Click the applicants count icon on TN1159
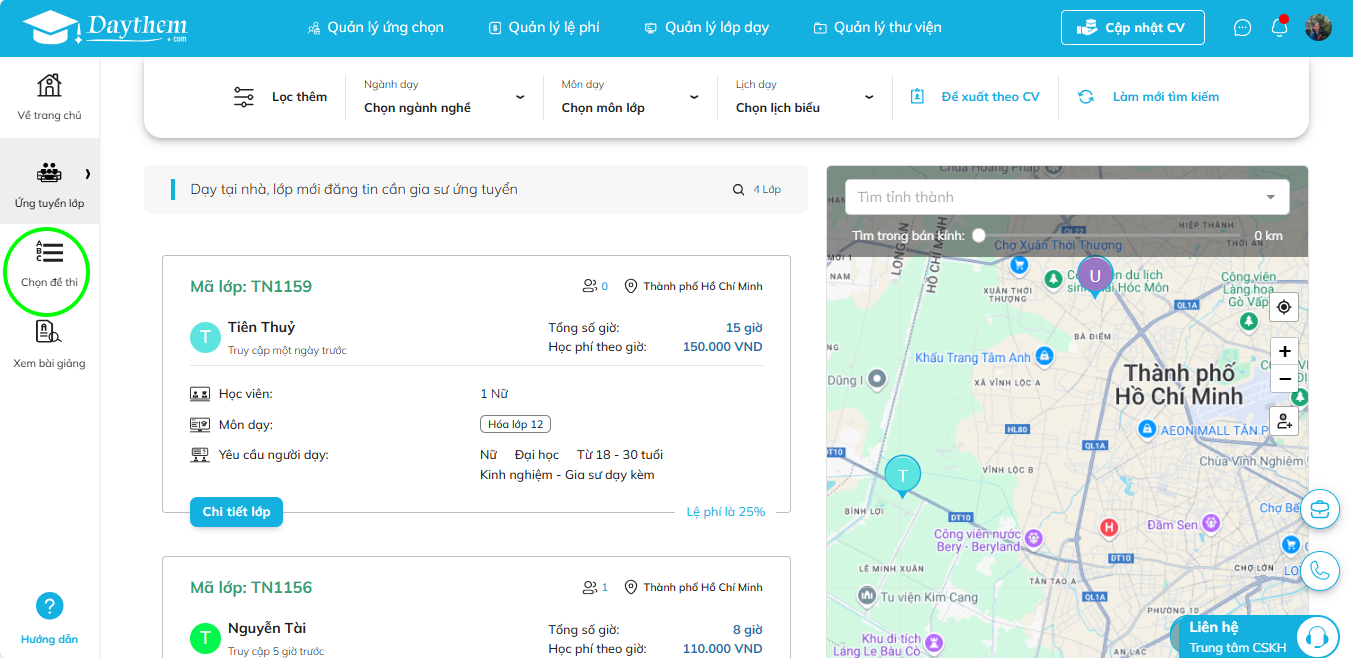 click(590, 286)
